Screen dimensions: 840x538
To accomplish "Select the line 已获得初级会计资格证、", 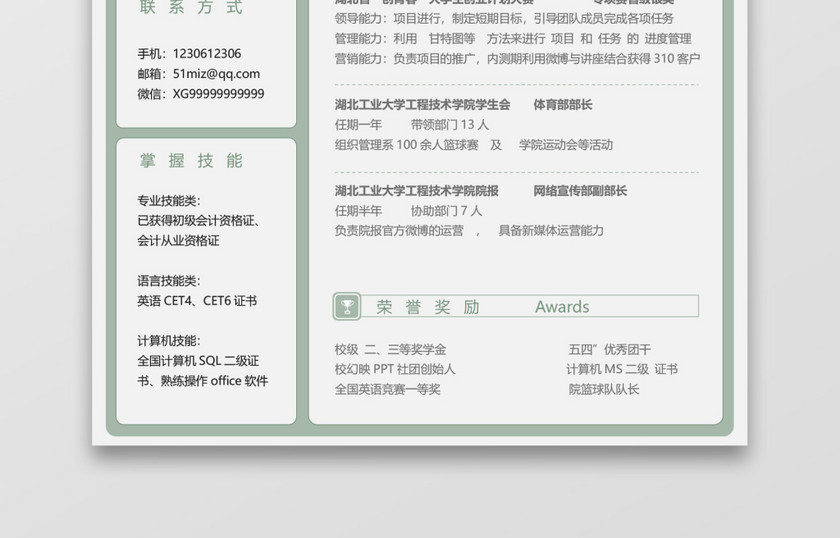I will [x=199, y=221].
